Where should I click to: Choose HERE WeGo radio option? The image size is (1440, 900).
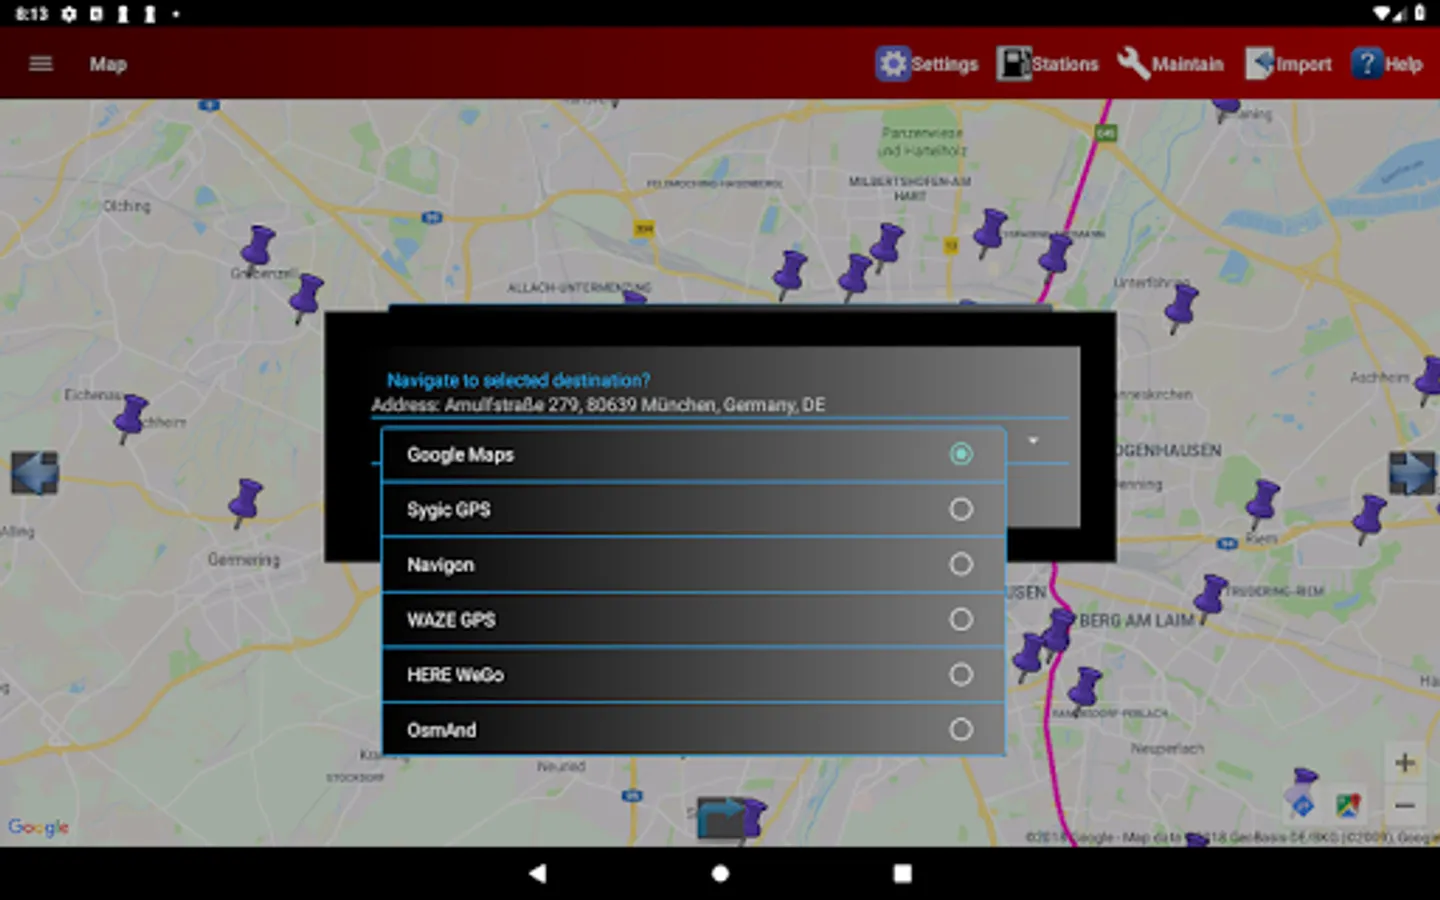tap(961, 674)
